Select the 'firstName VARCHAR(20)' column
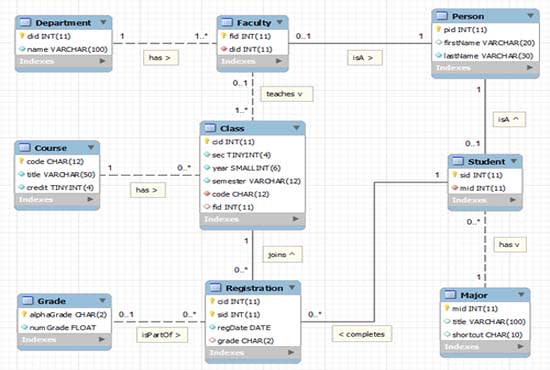Viewport: 550px width, 370px height. (485, 42)
